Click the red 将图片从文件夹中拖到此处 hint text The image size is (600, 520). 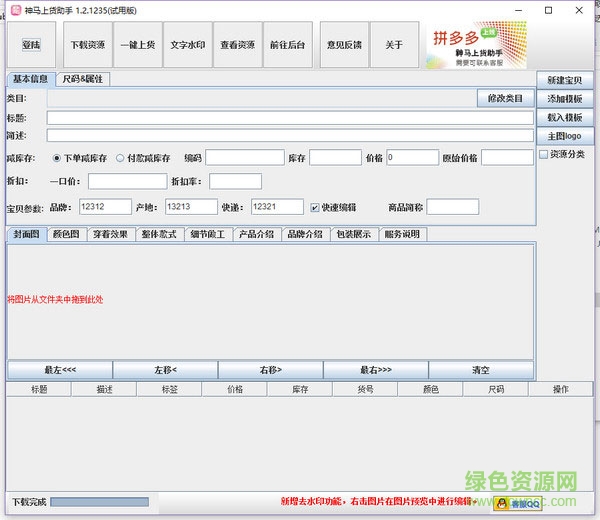[x=55, y=299]
